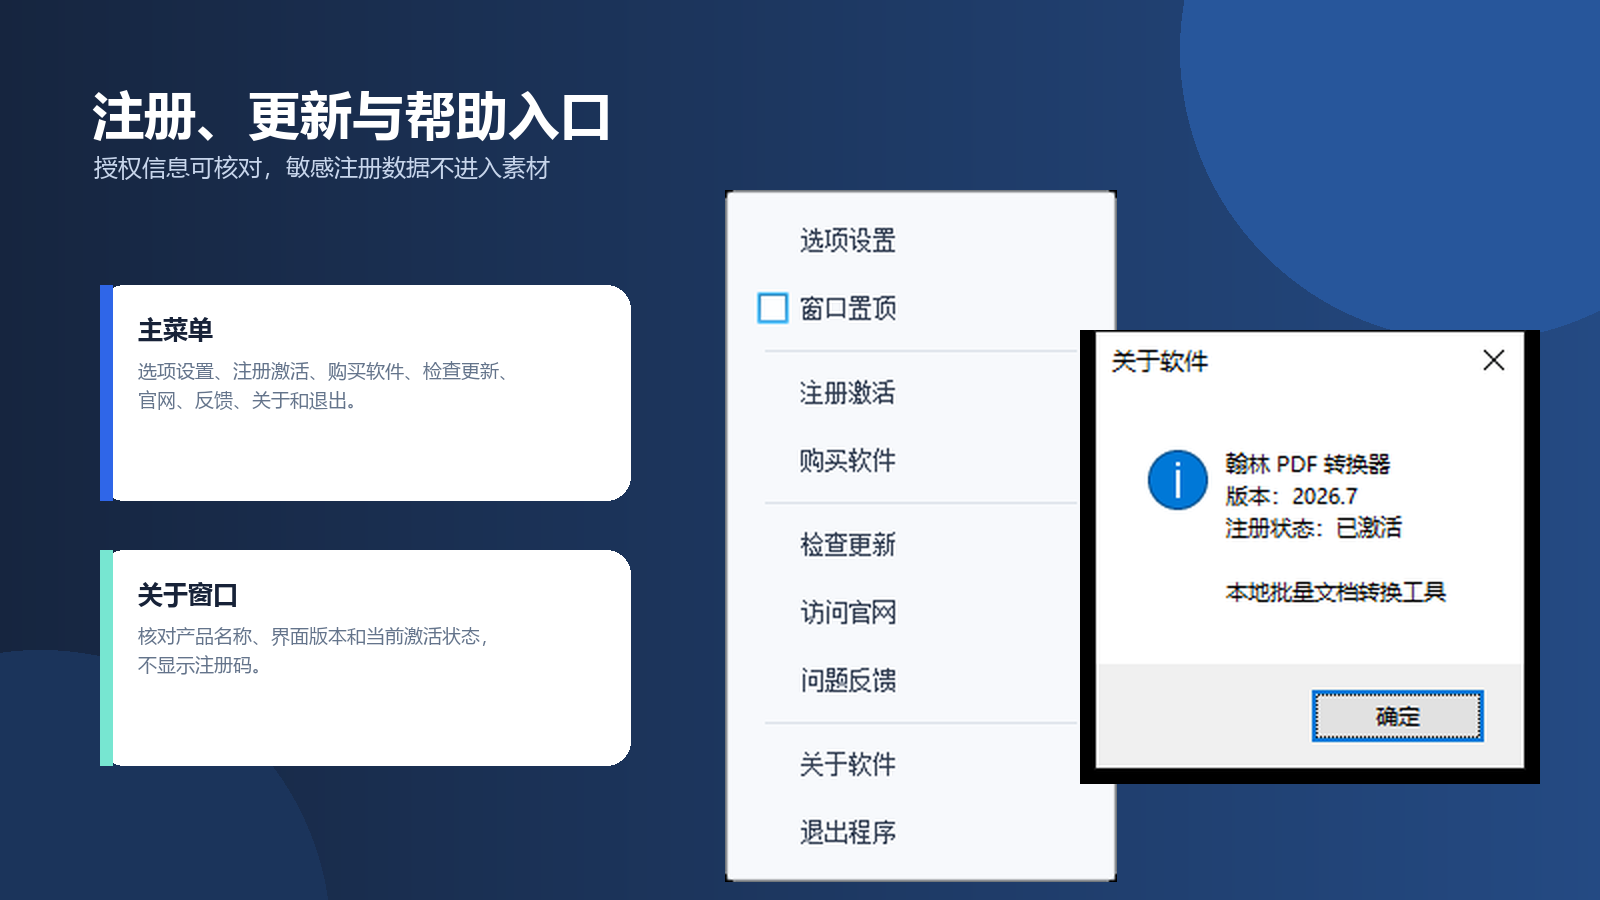
Task: Click the 主菜单 card heading
Action: pyautogui.click(x=175, y=330)
